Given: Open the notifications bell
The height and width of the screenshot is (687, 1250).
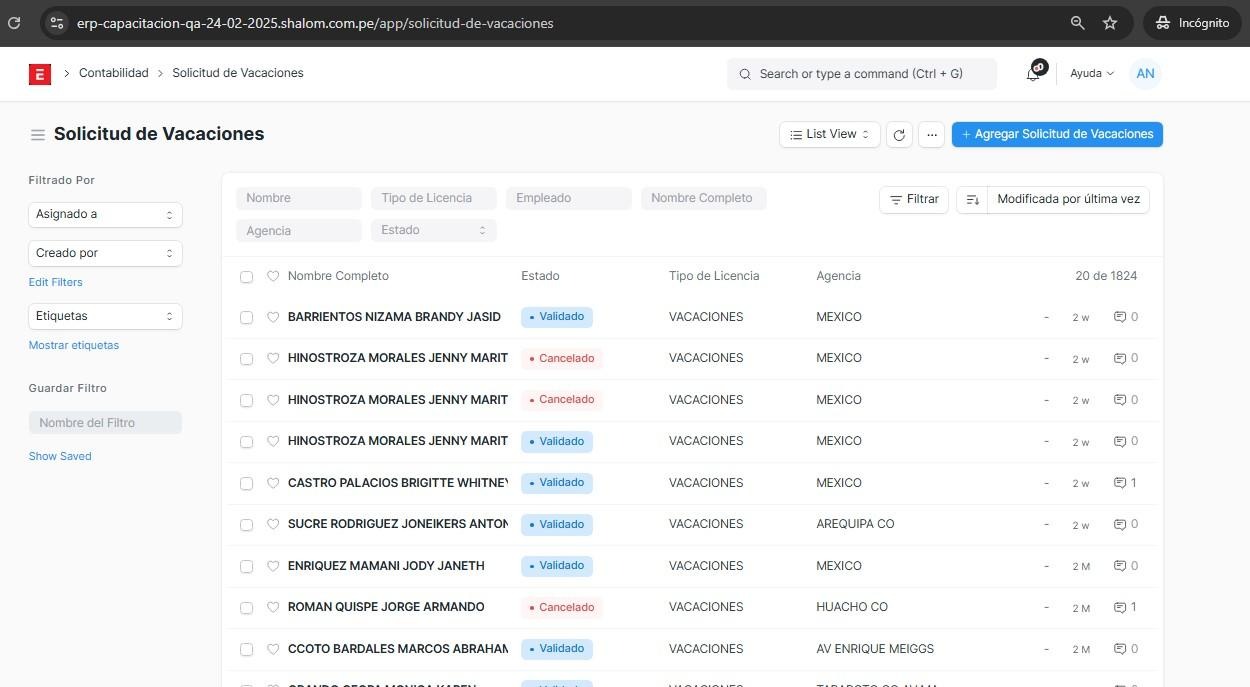Looking at the screenshot, I should click(1034, 73).
